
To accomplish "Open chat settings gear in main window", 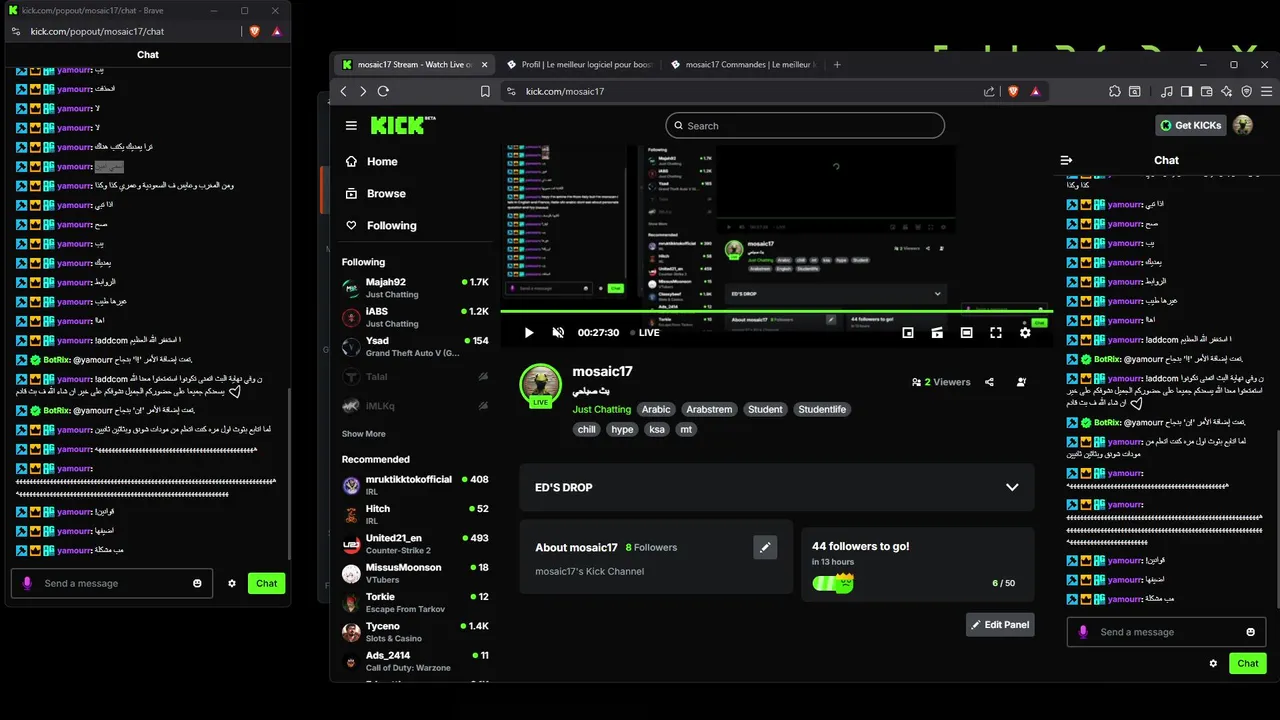I will point(1213,663).
